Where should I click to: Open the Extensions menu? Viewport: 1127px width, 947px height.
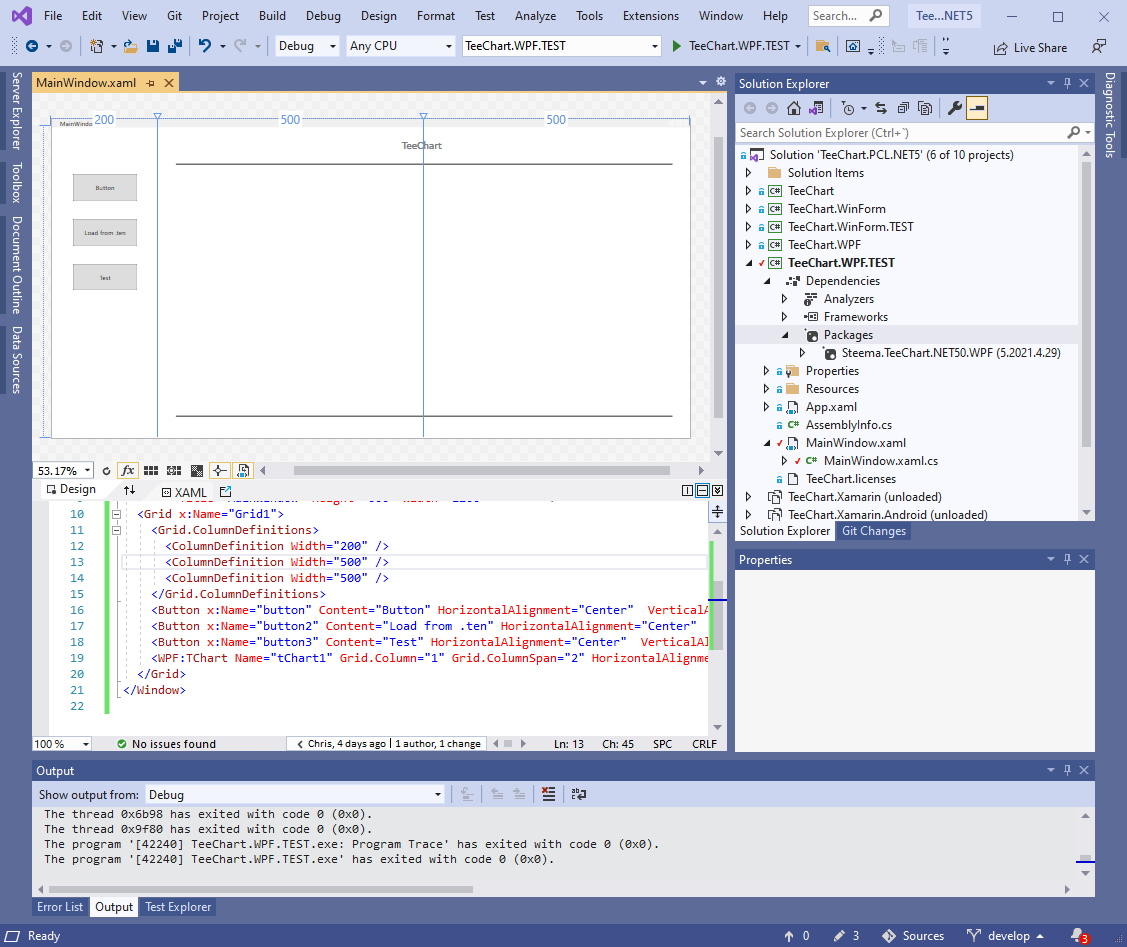point(650,16)
